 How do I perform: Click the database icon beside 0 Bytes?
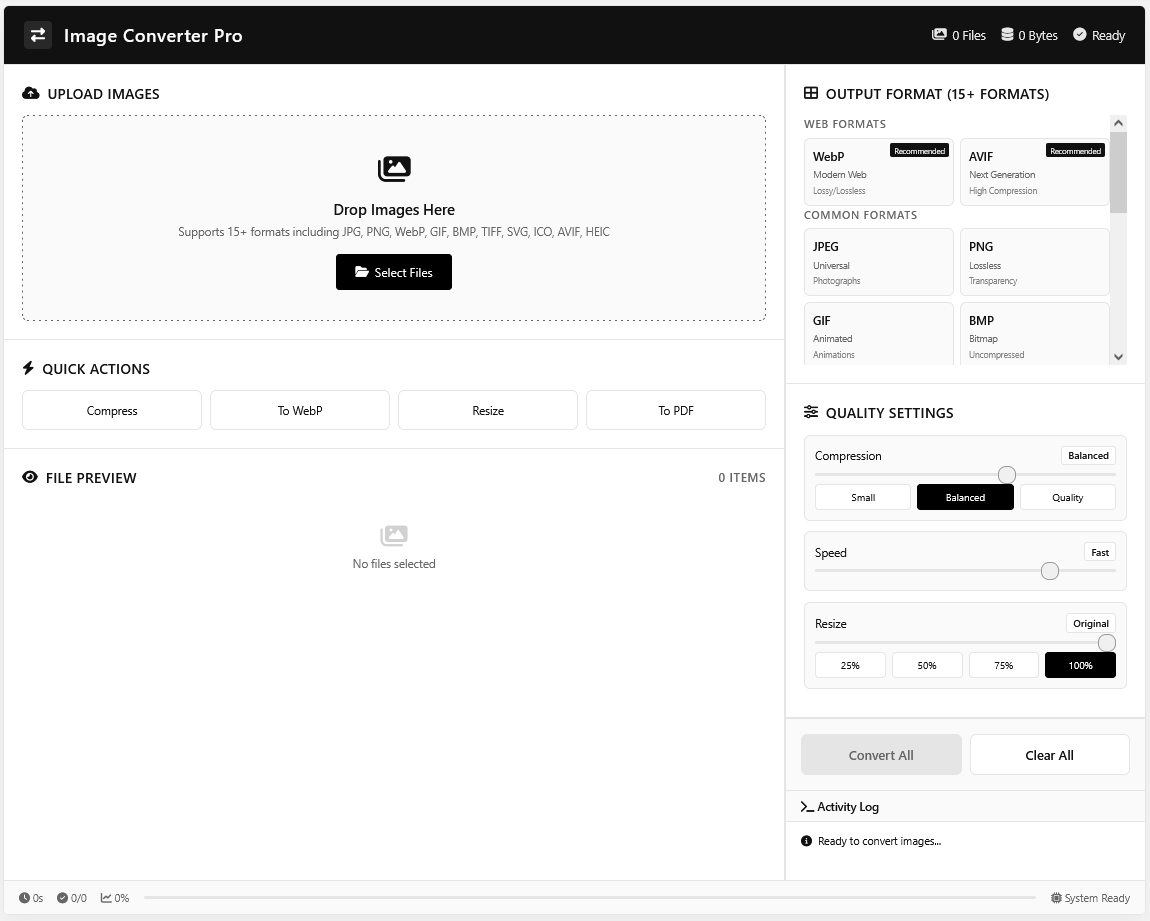pos(1007,34)
